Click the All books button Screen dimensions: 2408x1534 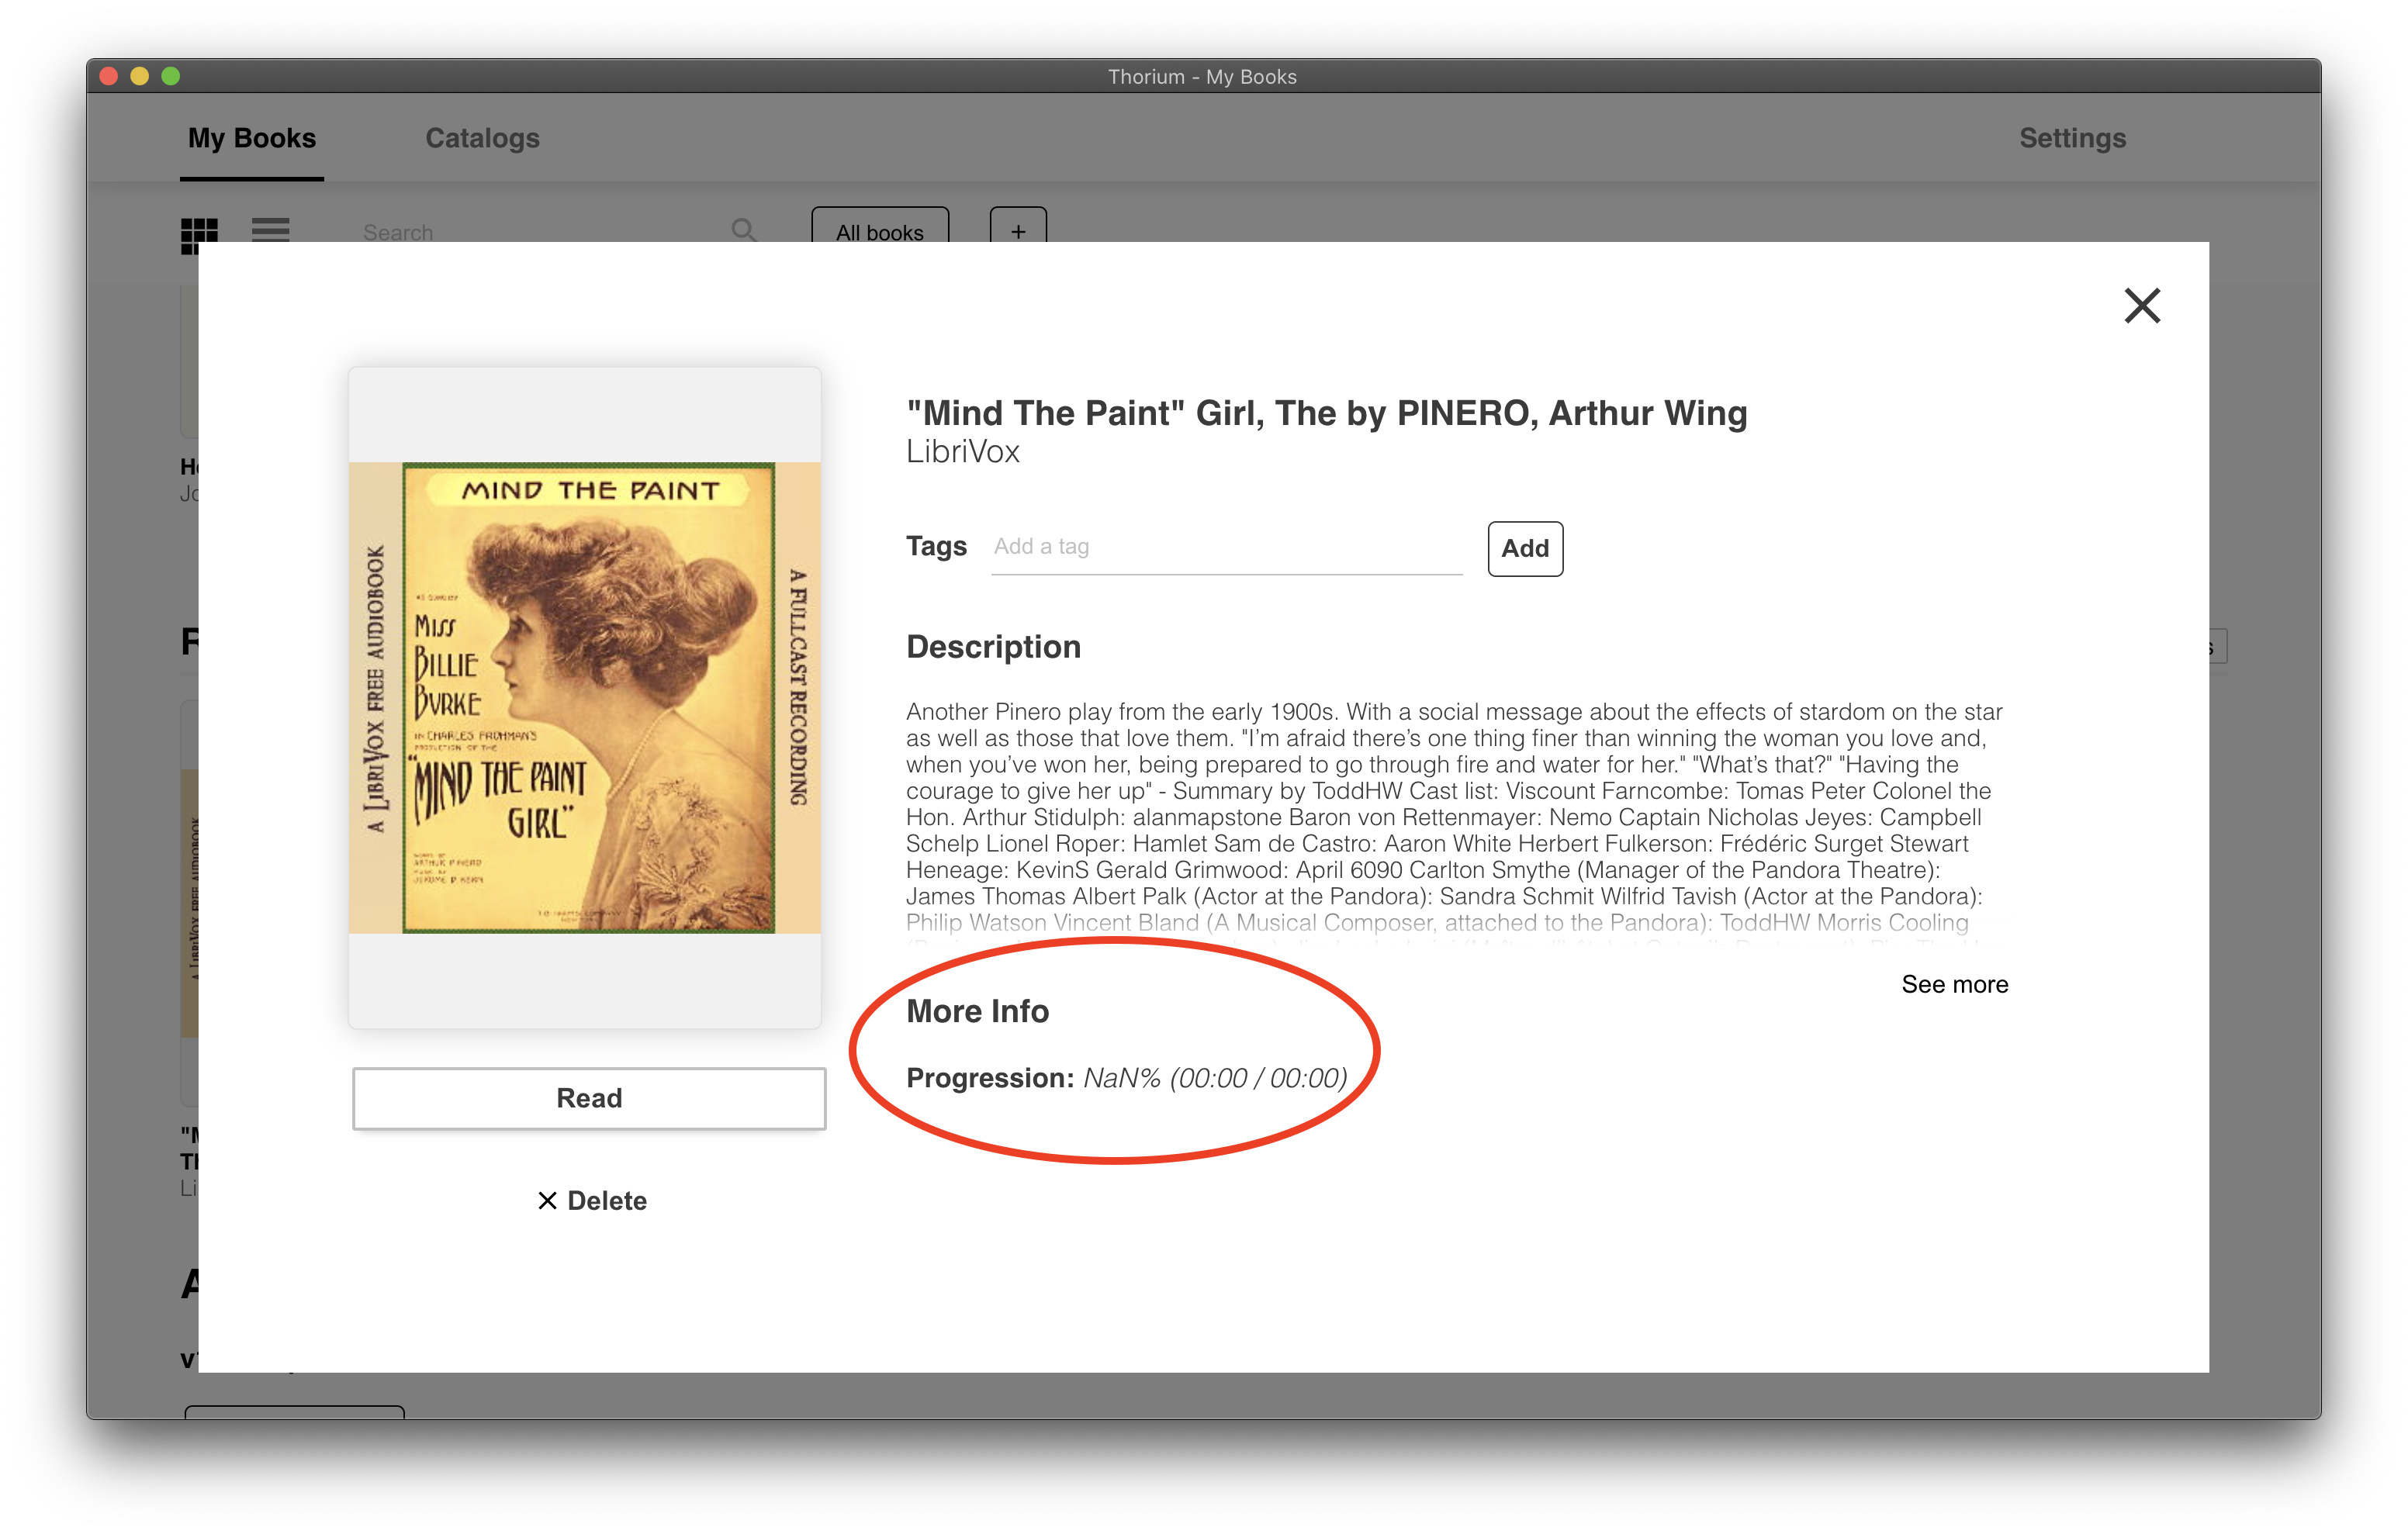click(x=880, y=228)
